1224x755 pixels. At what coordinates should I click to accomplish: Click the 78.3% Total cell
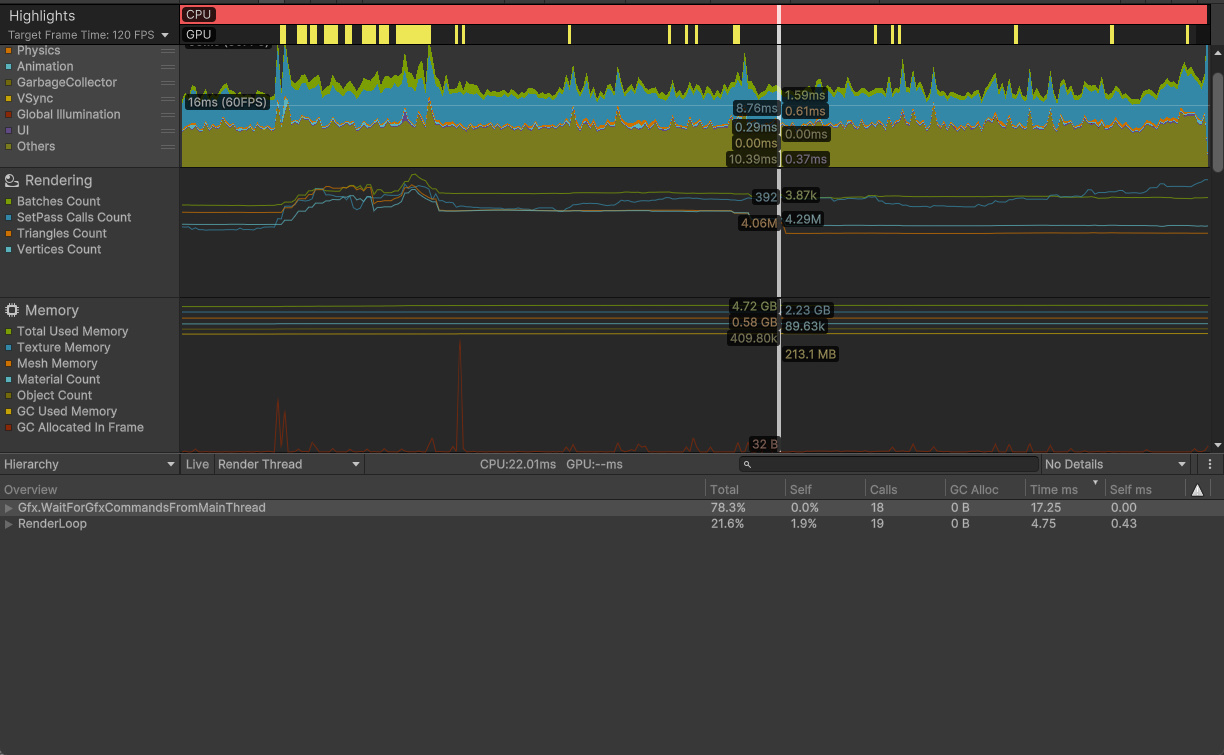click(x=728, y=508)
